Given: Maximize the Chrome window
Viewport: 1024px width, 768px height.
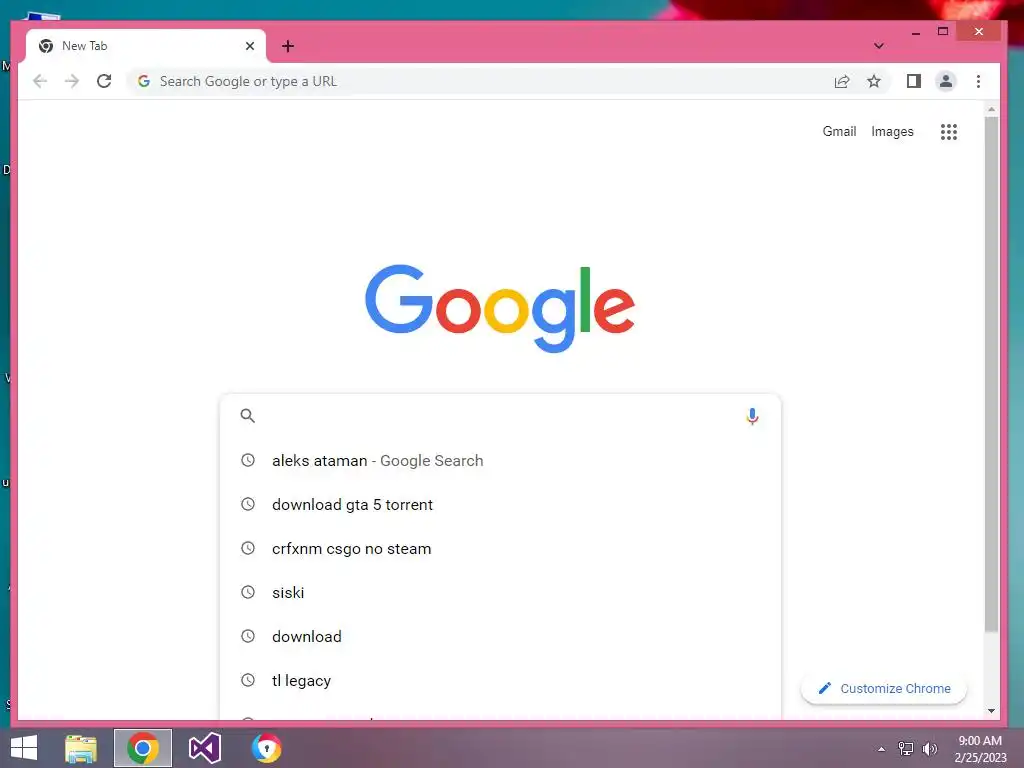Looking at the screenshot, I should 942,31.
